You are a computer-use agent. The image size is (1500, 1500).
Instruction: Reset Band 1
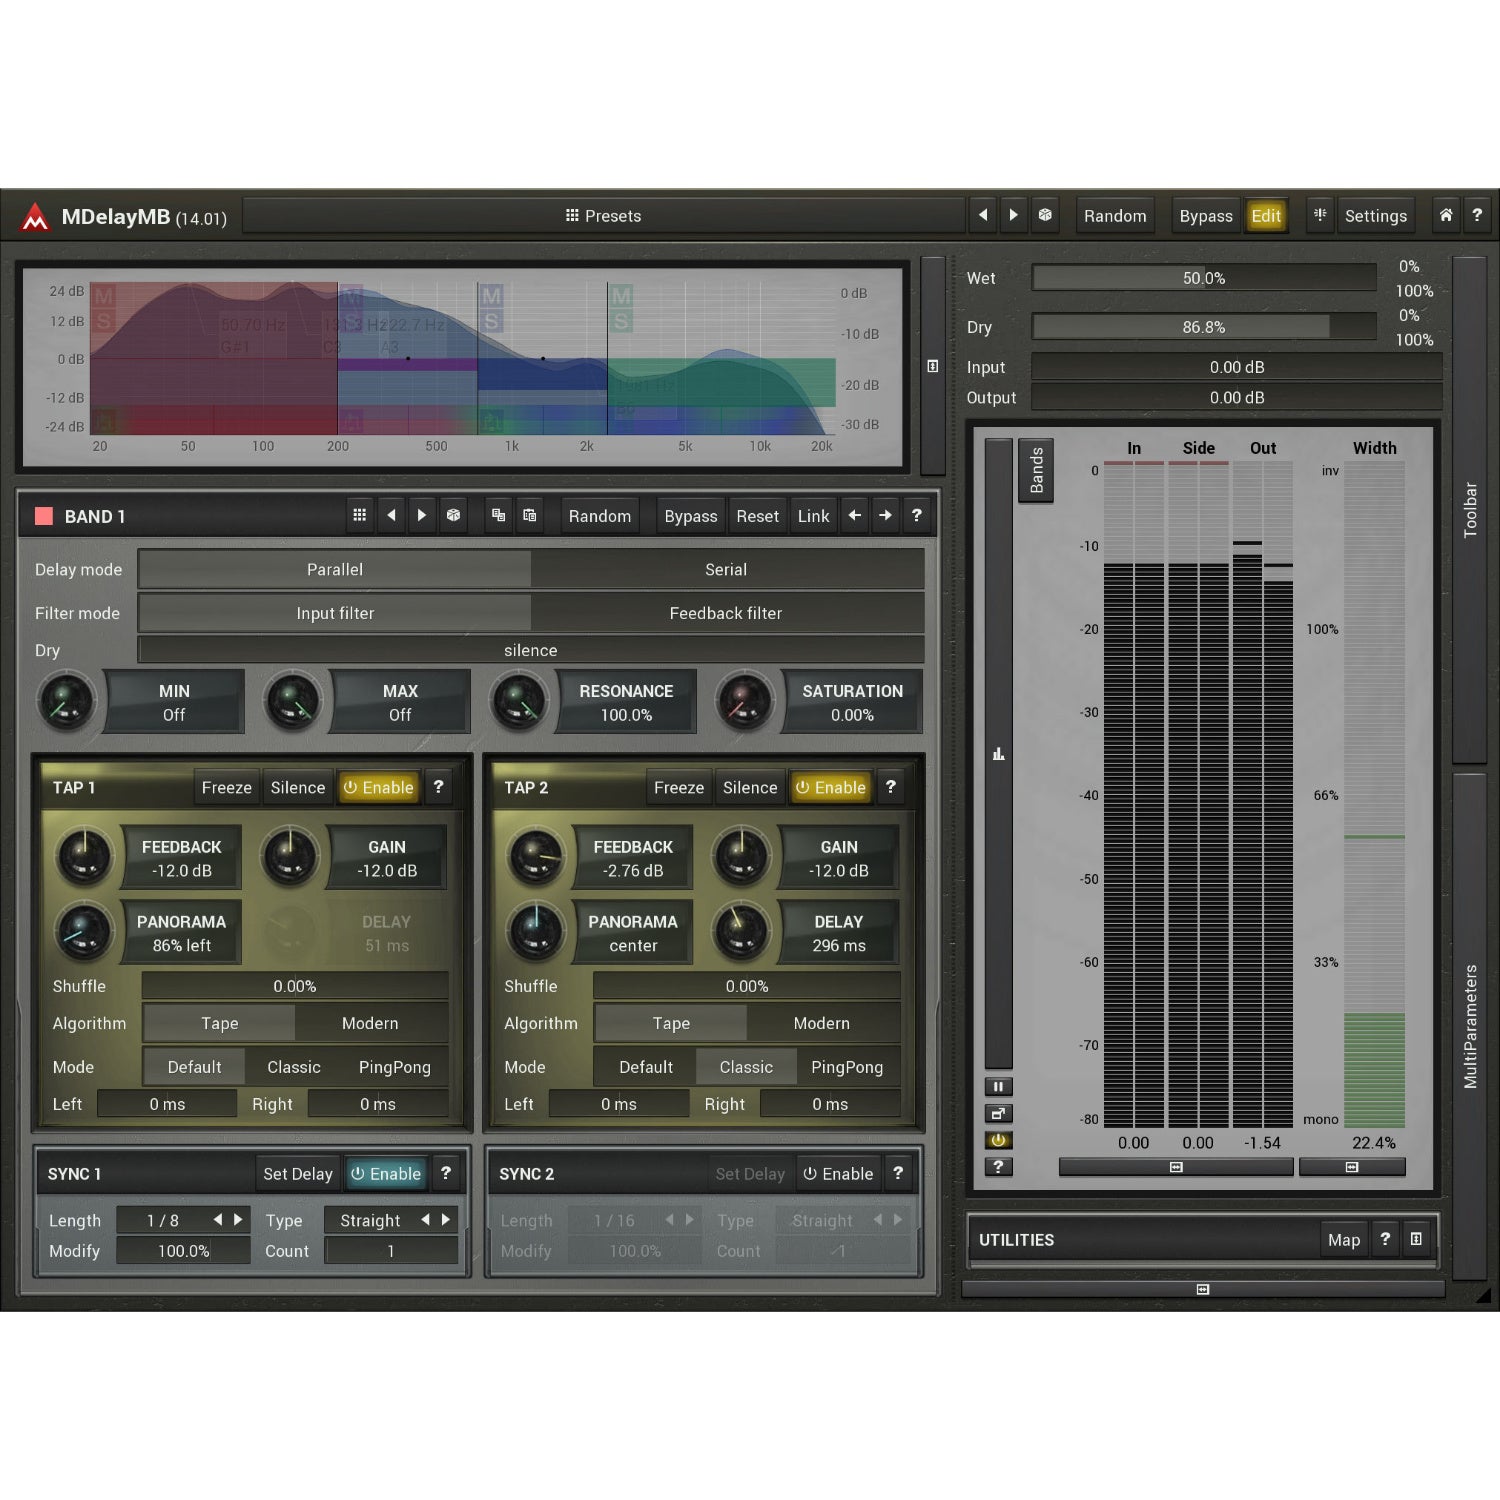click(757, 515)
